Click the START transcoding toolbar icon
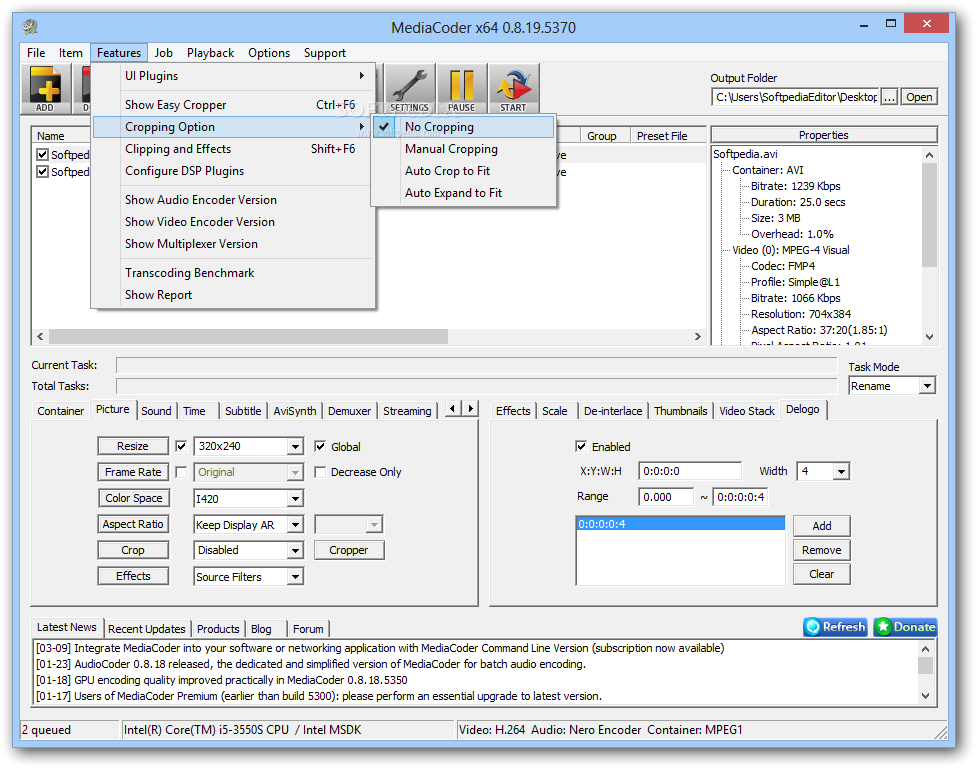The image size is (976, 768). (x=514, y=88)
